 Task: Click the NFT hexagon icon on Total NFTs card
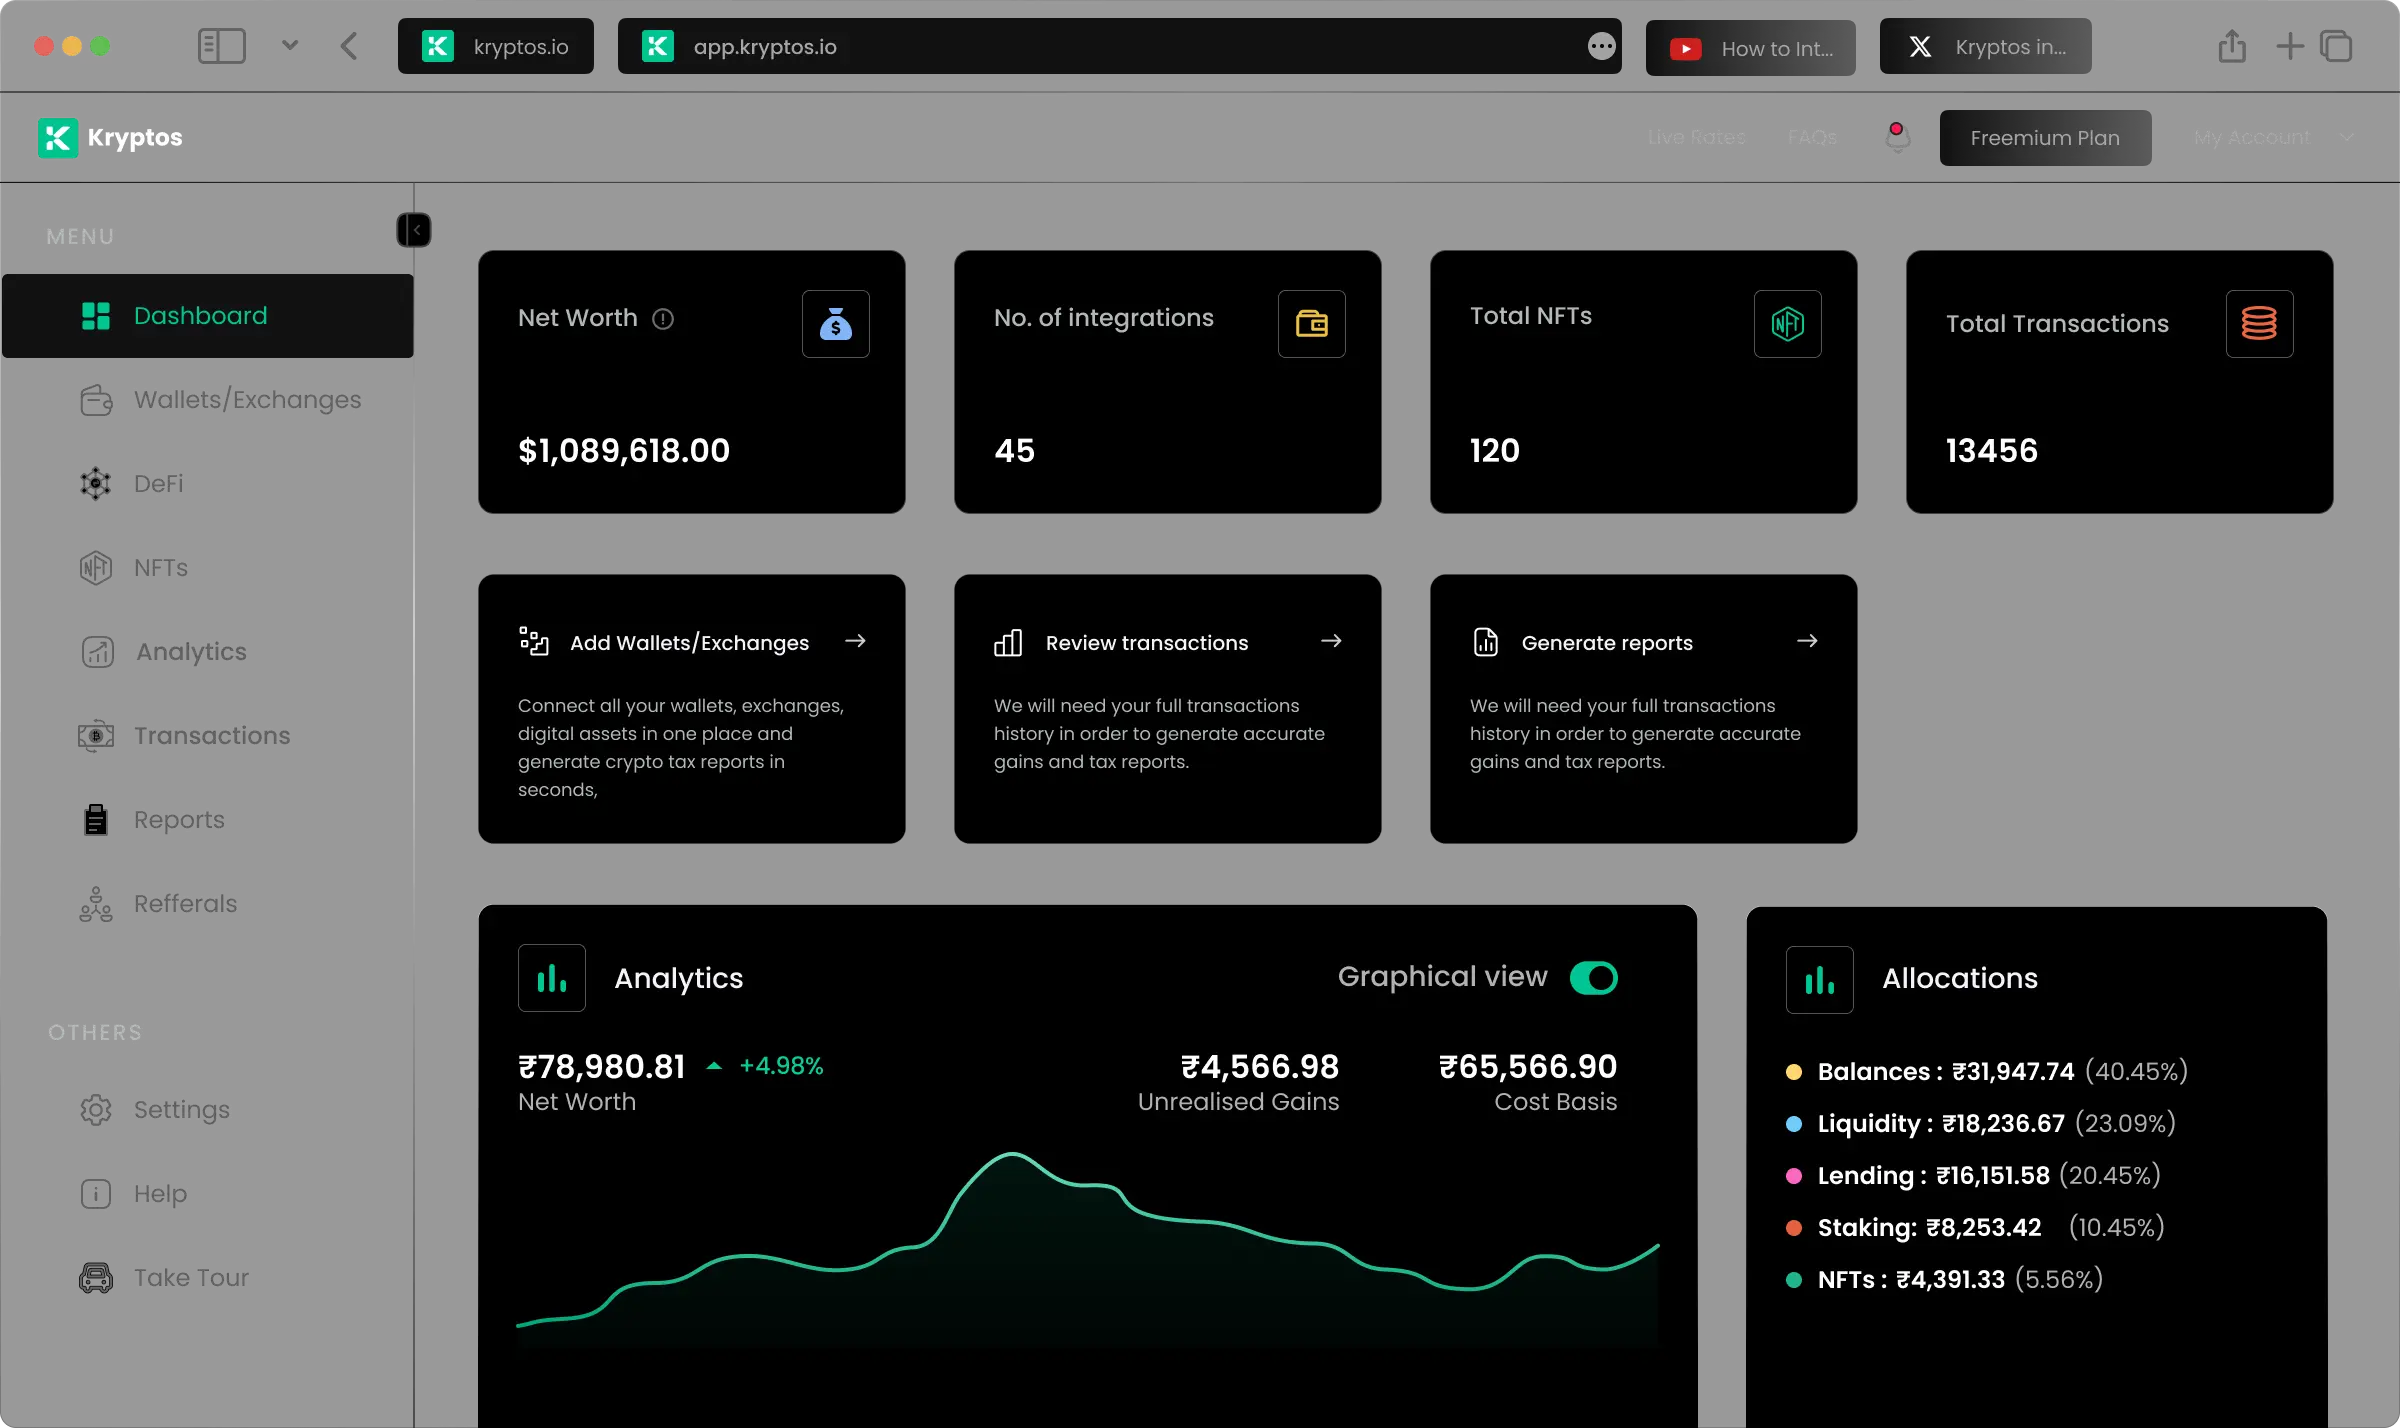coord(1787,323)
